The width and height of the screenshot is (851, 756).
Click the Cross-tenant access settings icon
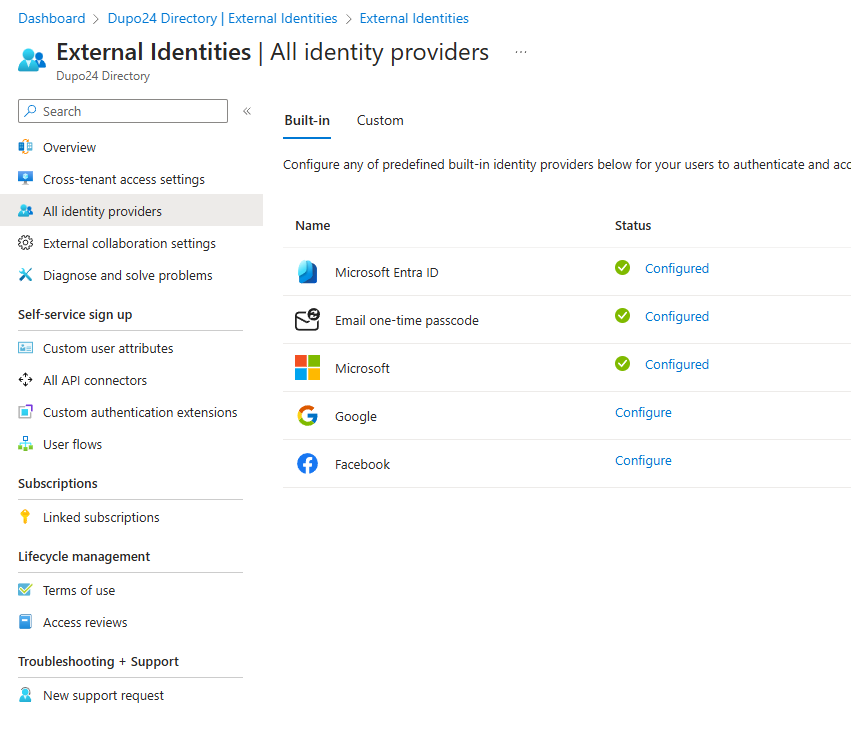coord(26,179)
